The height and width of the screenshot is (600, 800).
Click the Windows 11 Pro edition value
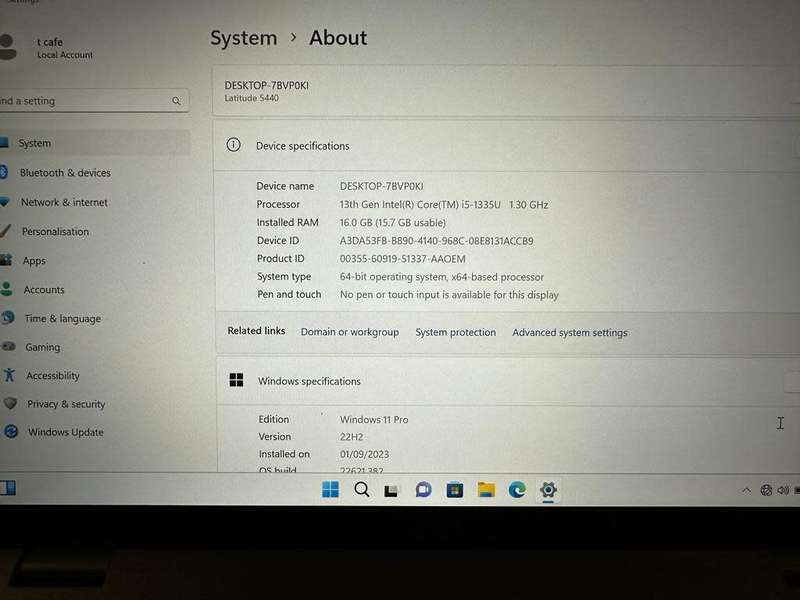click(x=374, y=420)
